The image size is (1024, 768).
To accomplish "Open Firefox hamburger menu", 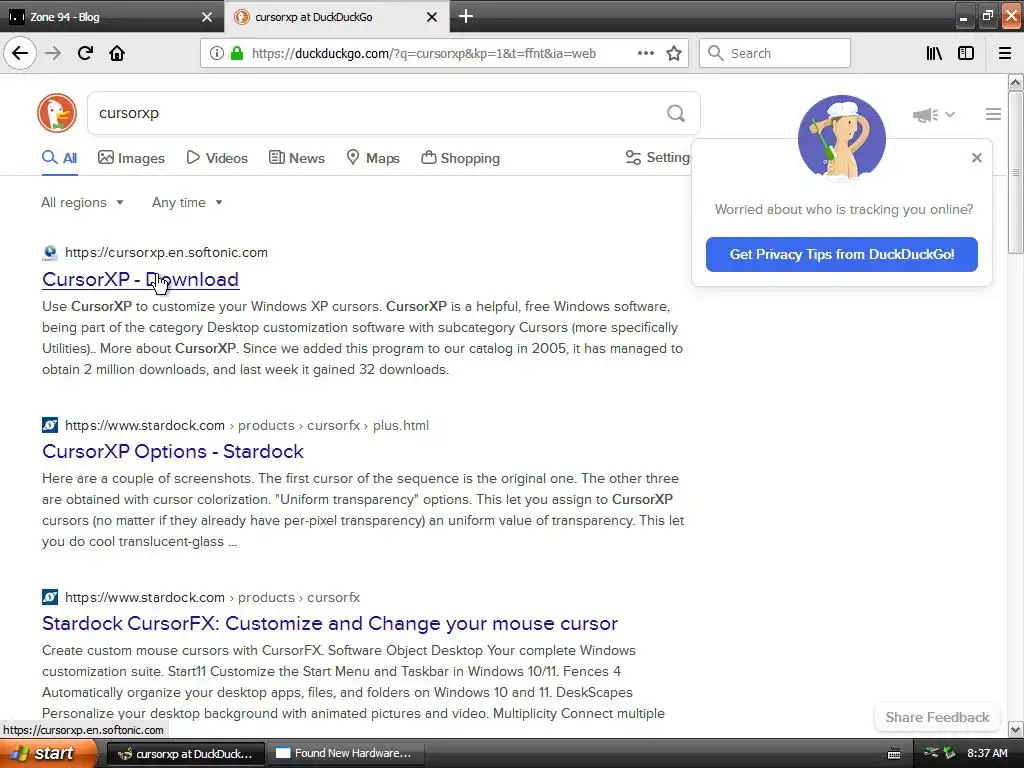I will click(x=1004, y=53).
